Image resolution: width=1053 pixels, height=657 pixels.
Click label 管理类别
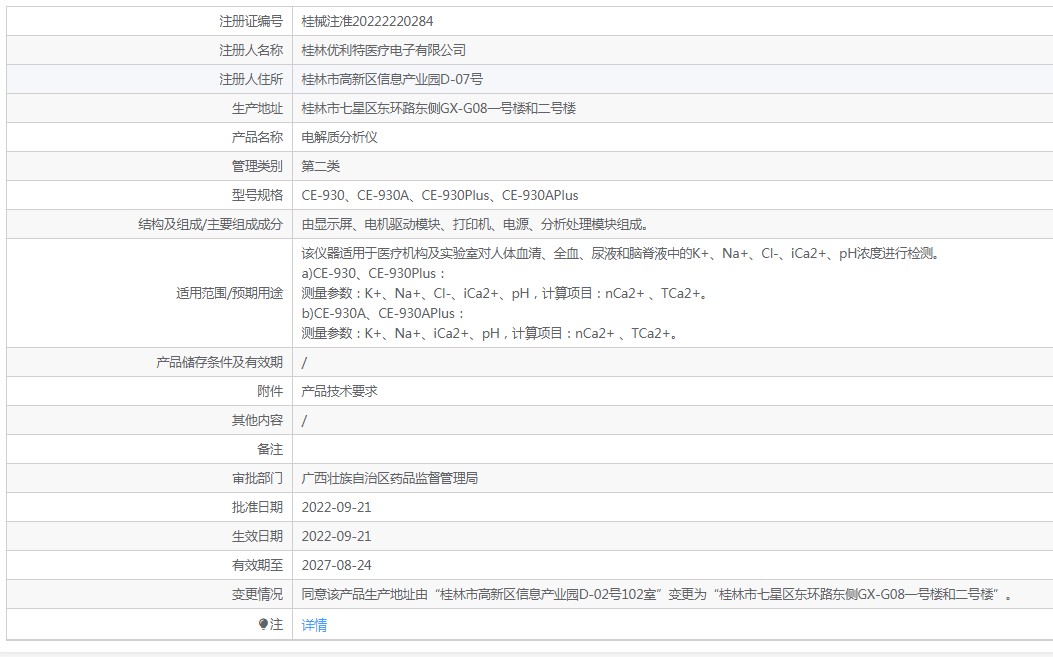coord(257,166)
